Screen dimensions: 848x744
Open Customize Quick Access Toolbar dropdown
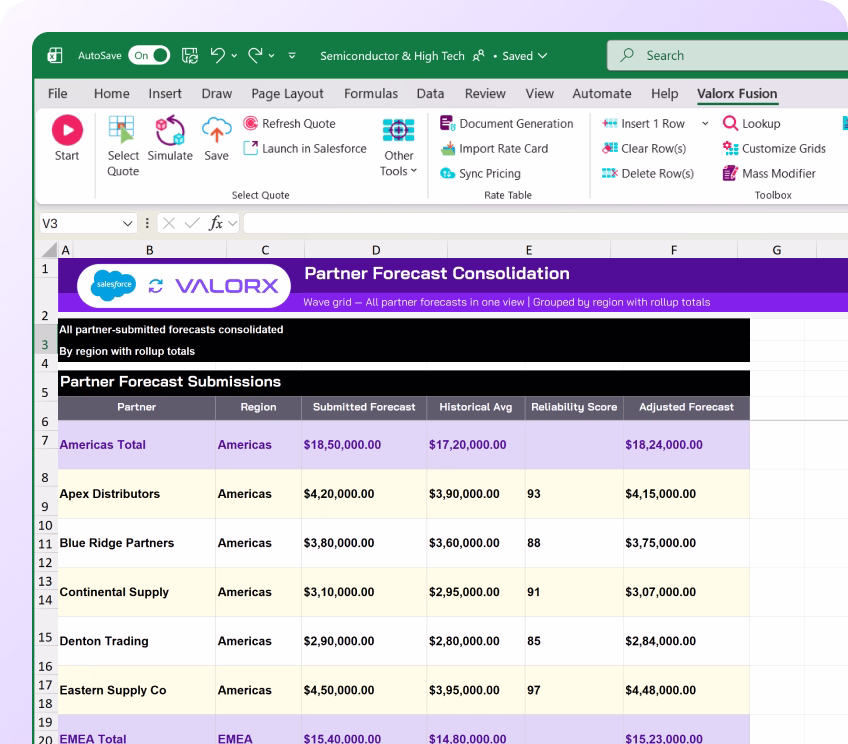click(x=292, y=56)
